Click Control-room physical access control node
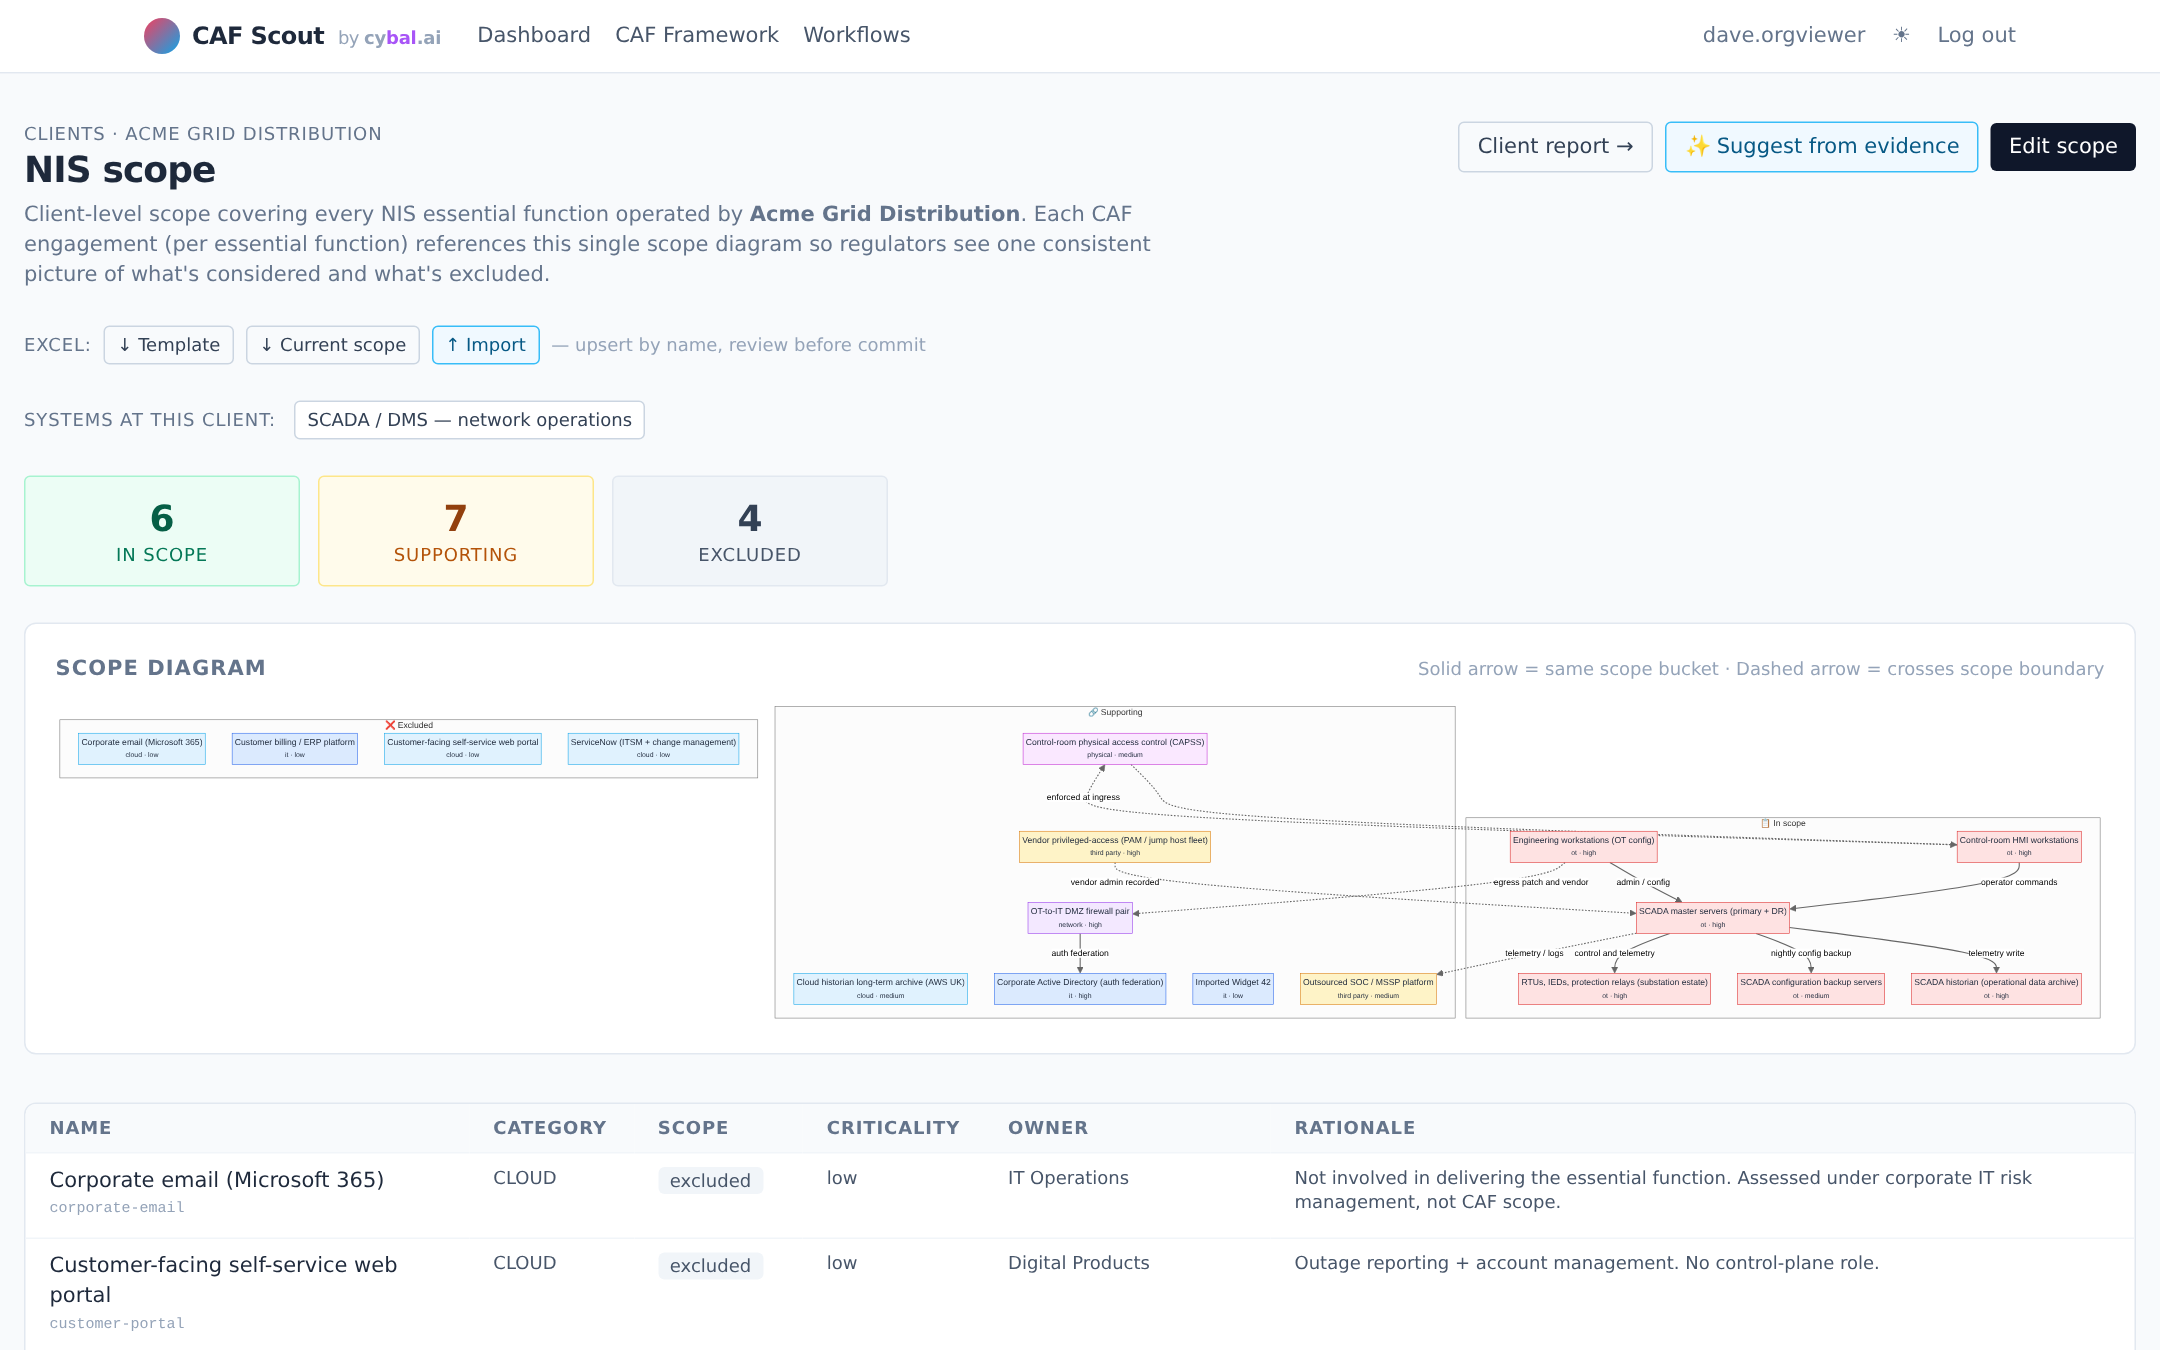Screen dimensions: 2160x1350 click(x=1114, y=748)
